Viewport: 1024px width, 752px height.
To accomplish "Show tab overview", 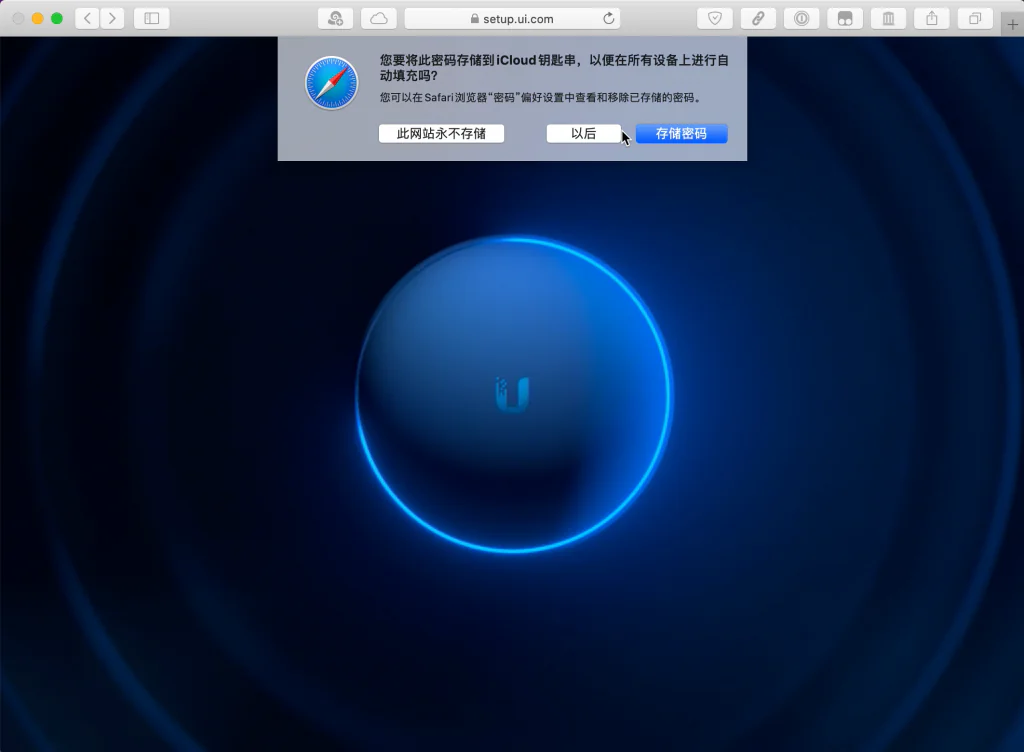I will pyautogui.click(x=975, y=18).
